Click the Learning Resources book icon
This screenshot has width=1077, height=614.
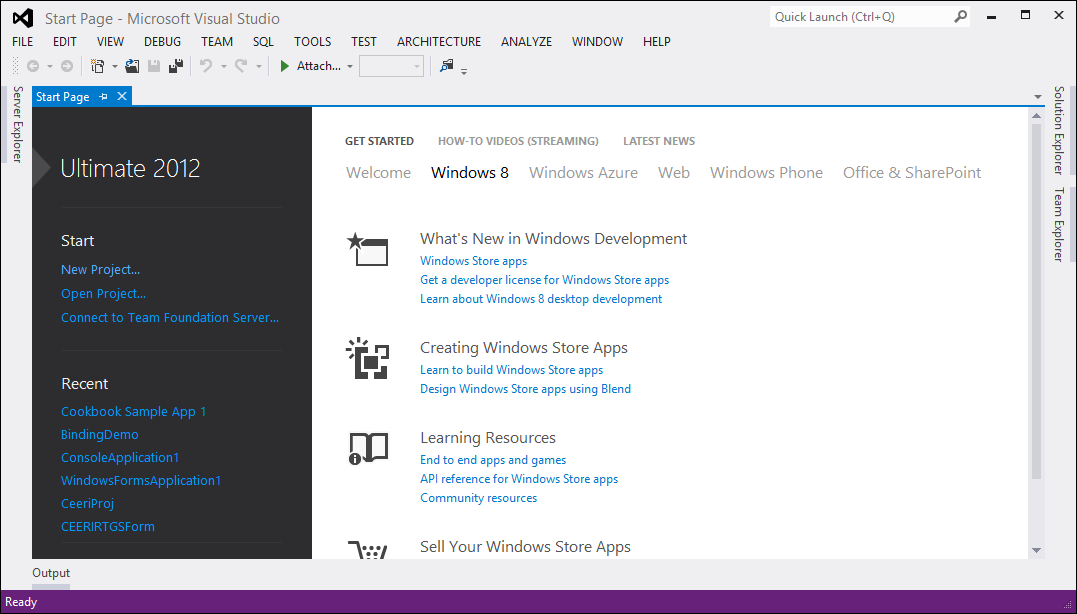pyautogui.click(x=368, y=448)
